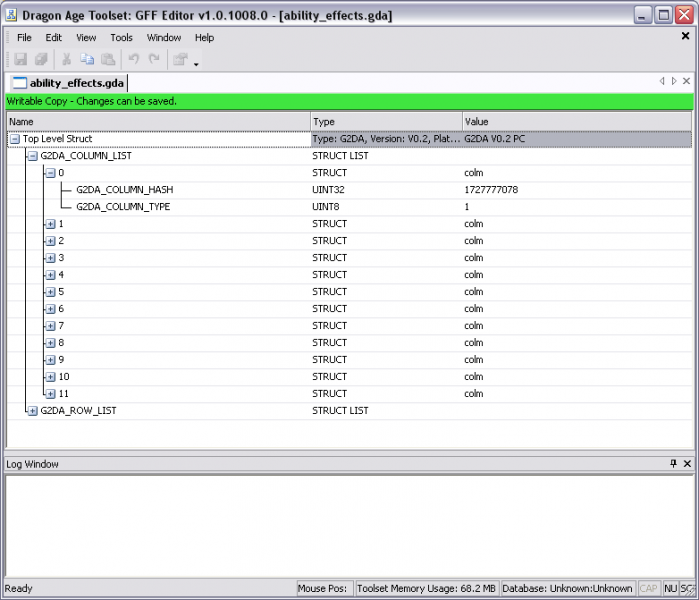Click the Value column header

[x=576, y=122]
